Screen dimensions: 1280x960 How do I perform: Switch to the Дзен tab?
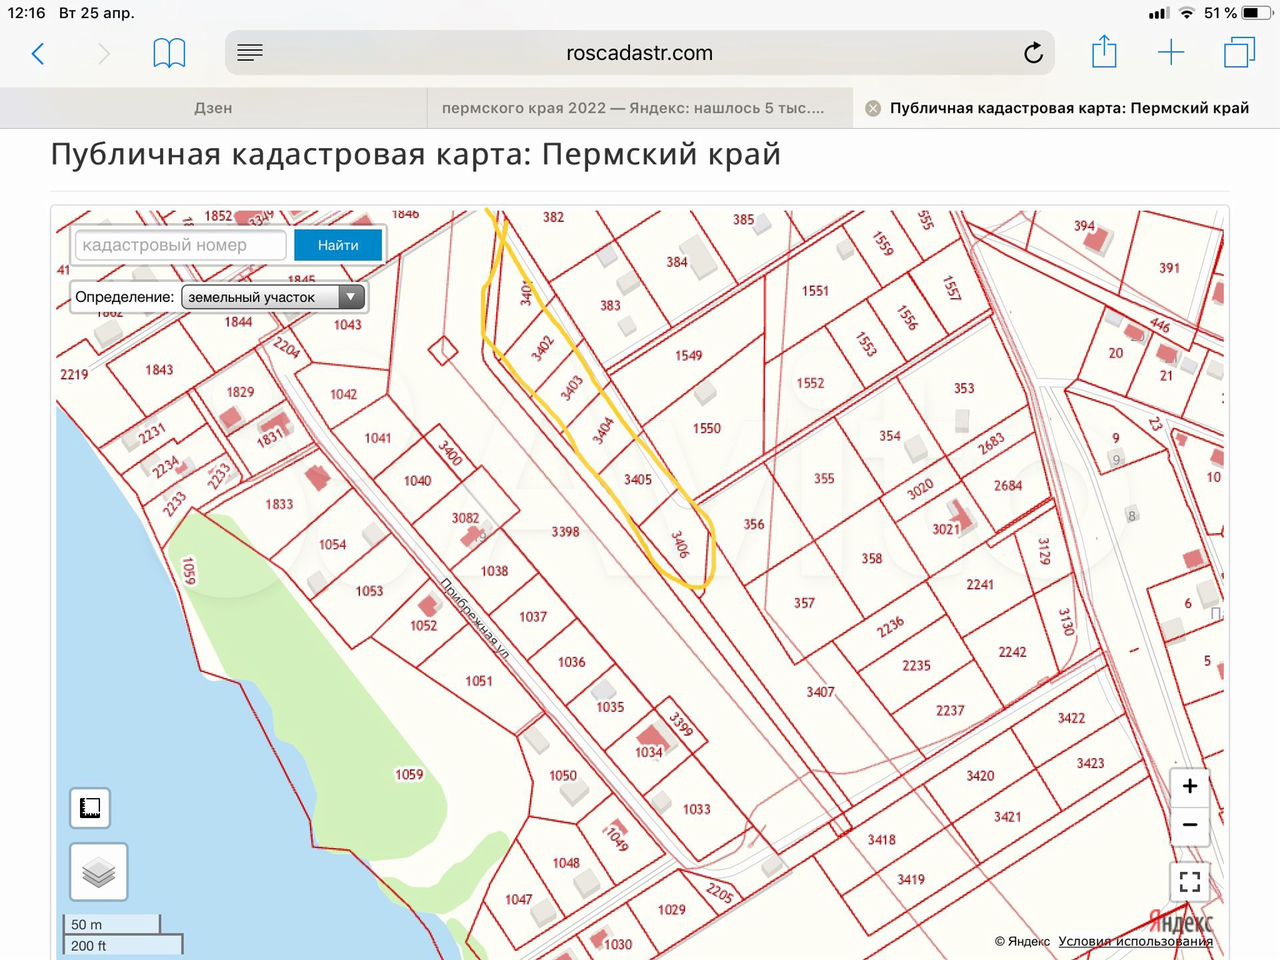point(213,108)
